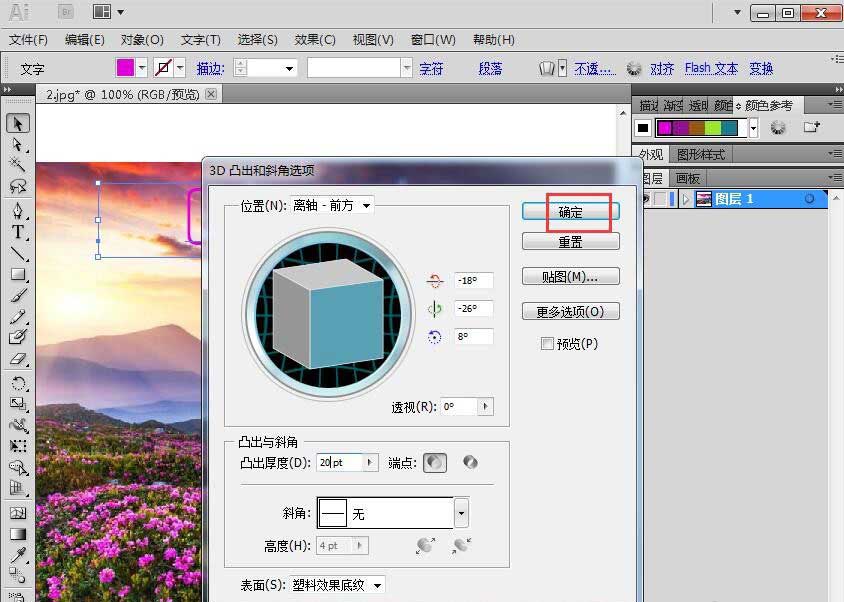Enable the 预览 checkbox in the dialog

[545, 342]
